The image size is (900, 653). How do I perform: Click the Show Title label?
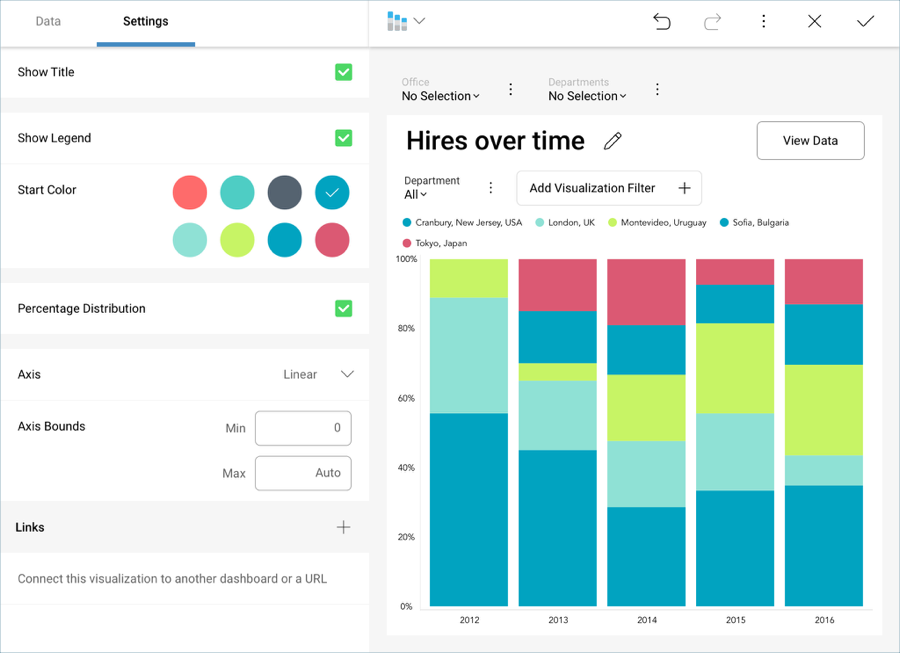tap(46, 72)
